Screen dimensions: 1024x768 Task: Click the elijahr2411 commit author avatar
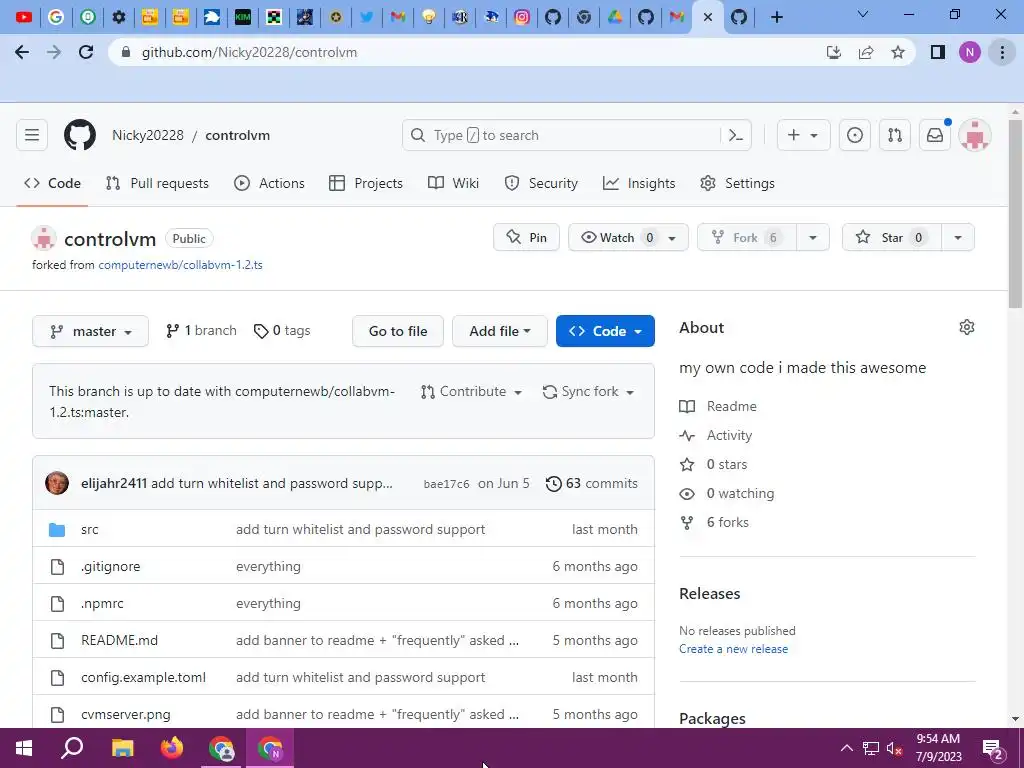click(57, 483)
